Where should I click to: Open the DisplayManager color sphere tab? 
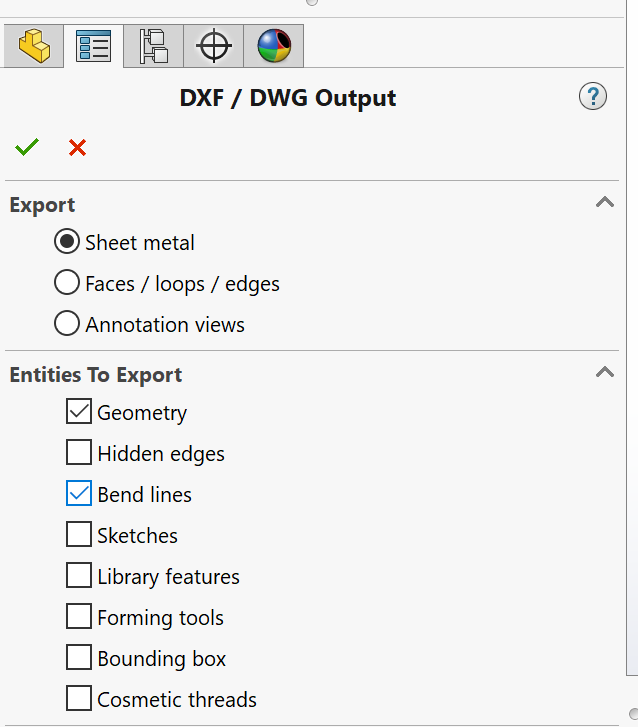273,46
